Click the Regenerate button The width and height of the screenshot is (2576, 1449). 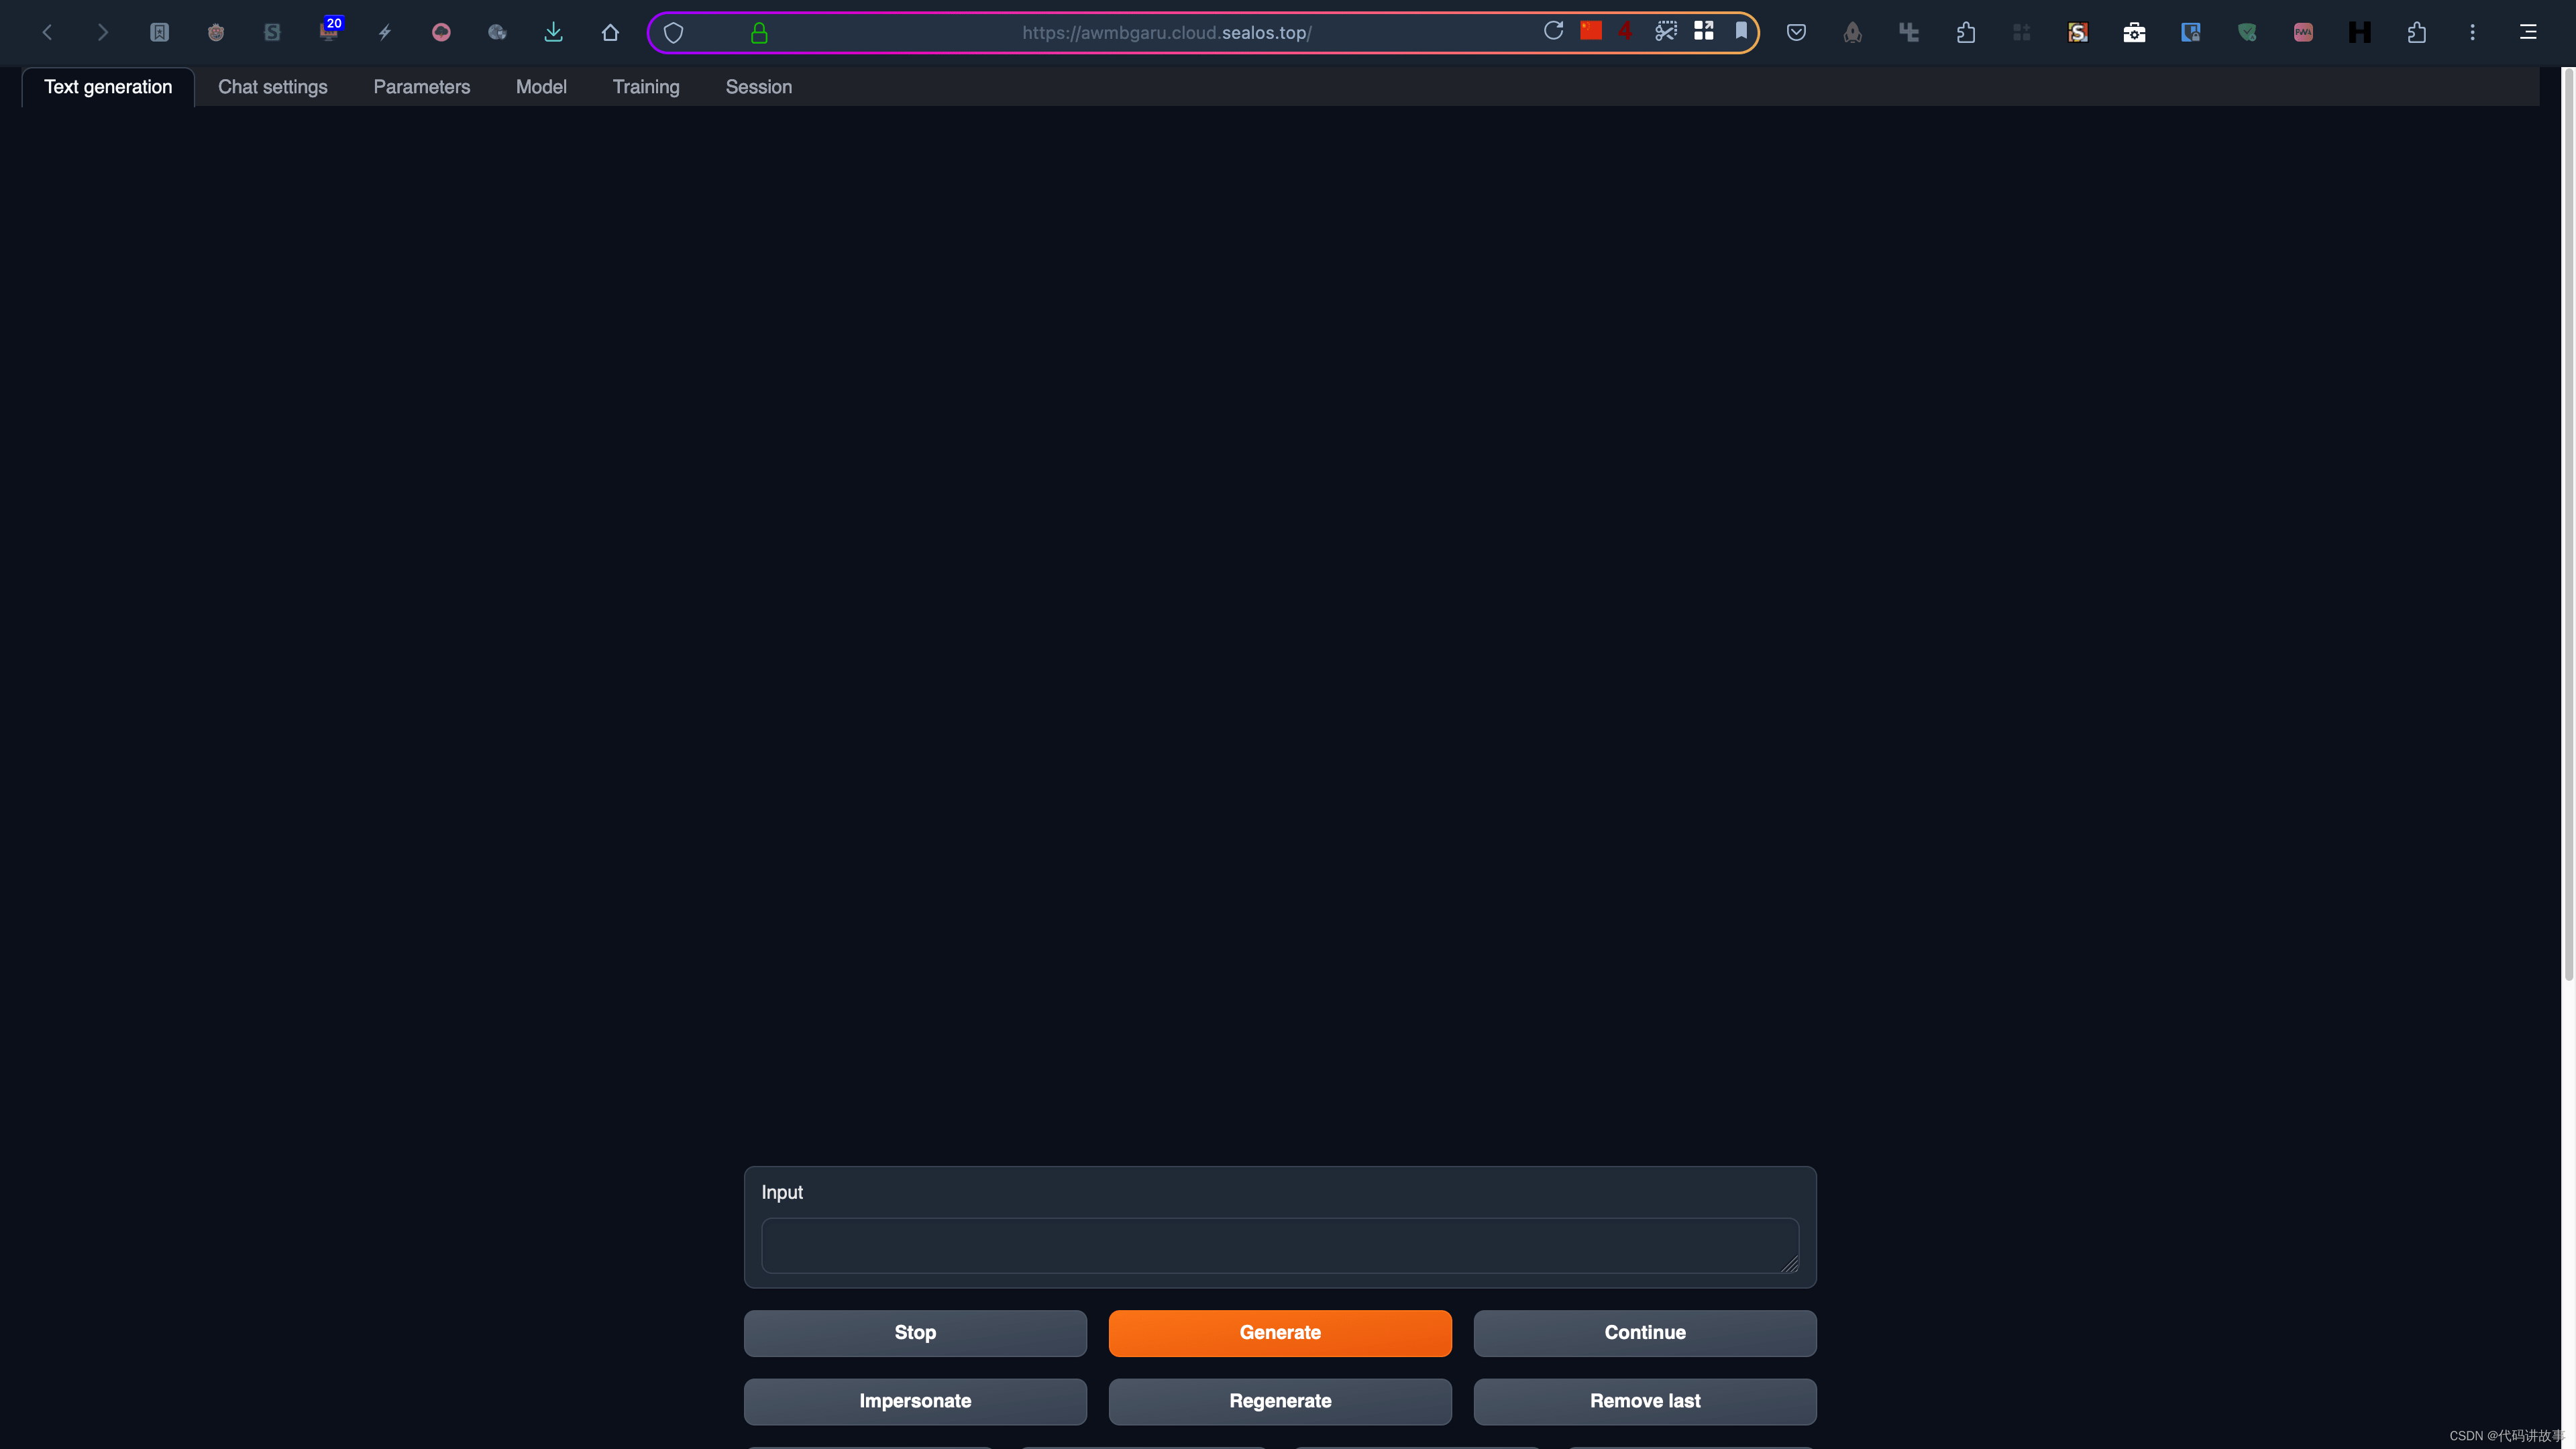1280,1401
